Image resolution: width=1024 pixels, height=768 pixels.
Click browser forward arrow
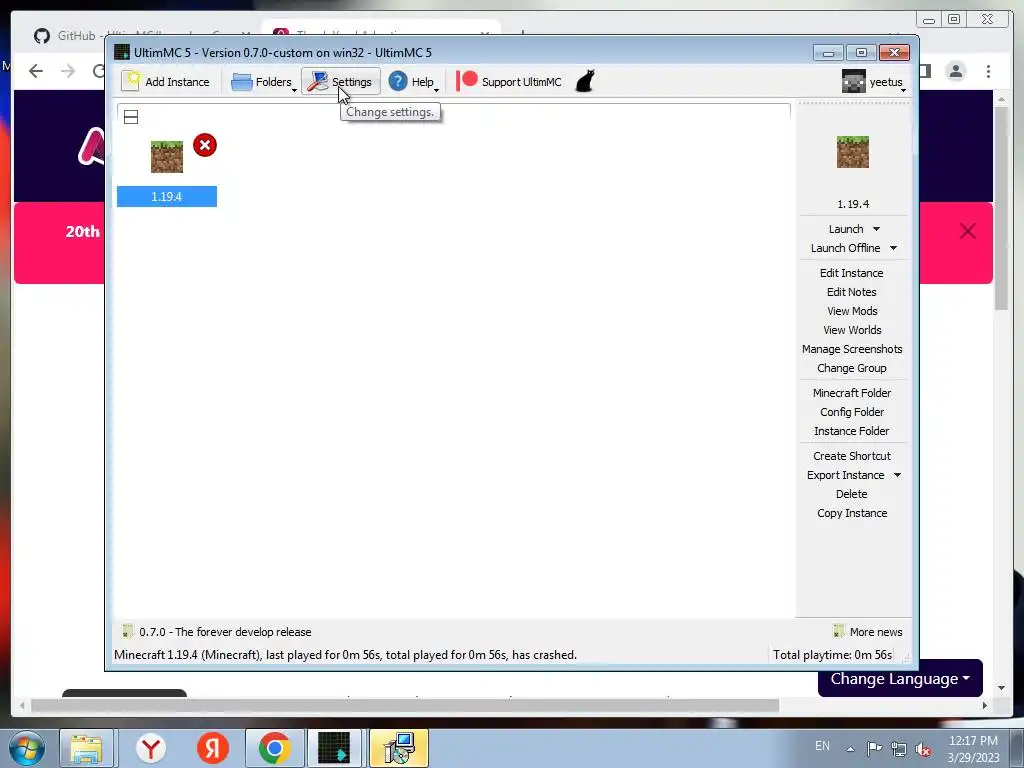tap(68, 71)
